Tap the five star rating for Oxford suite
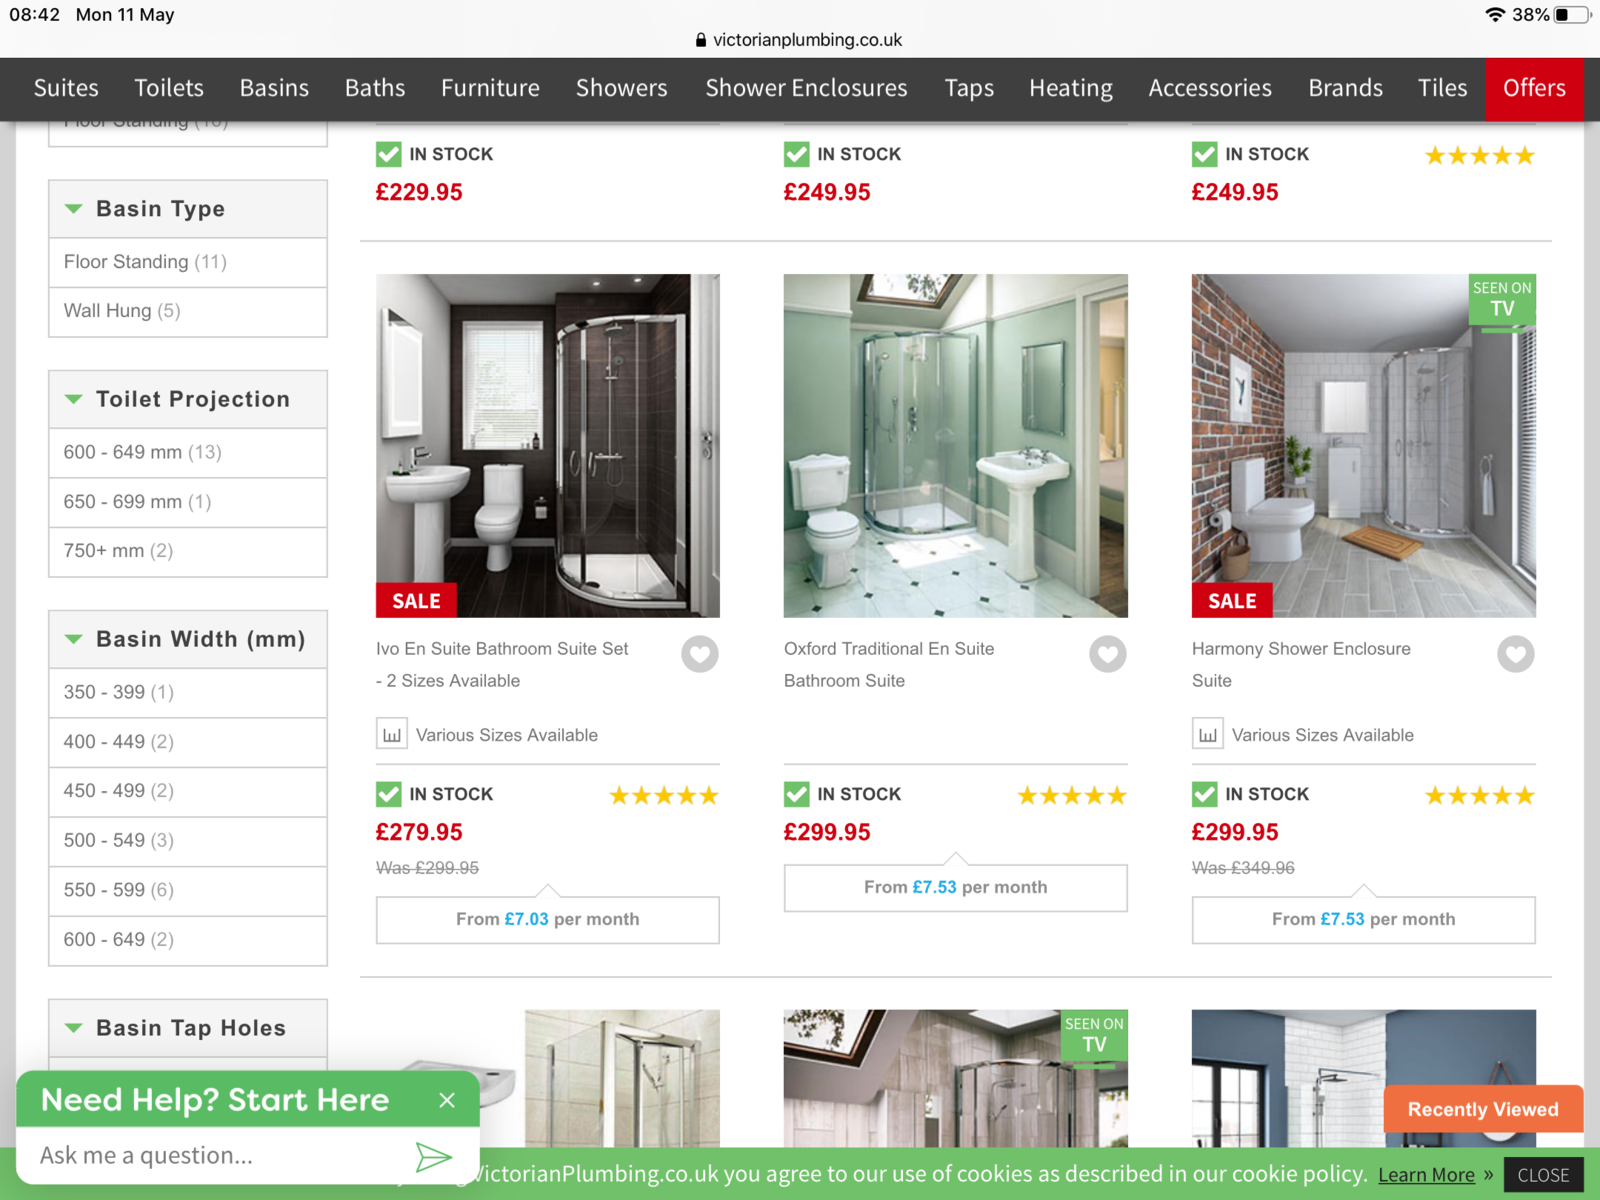 1072,796
